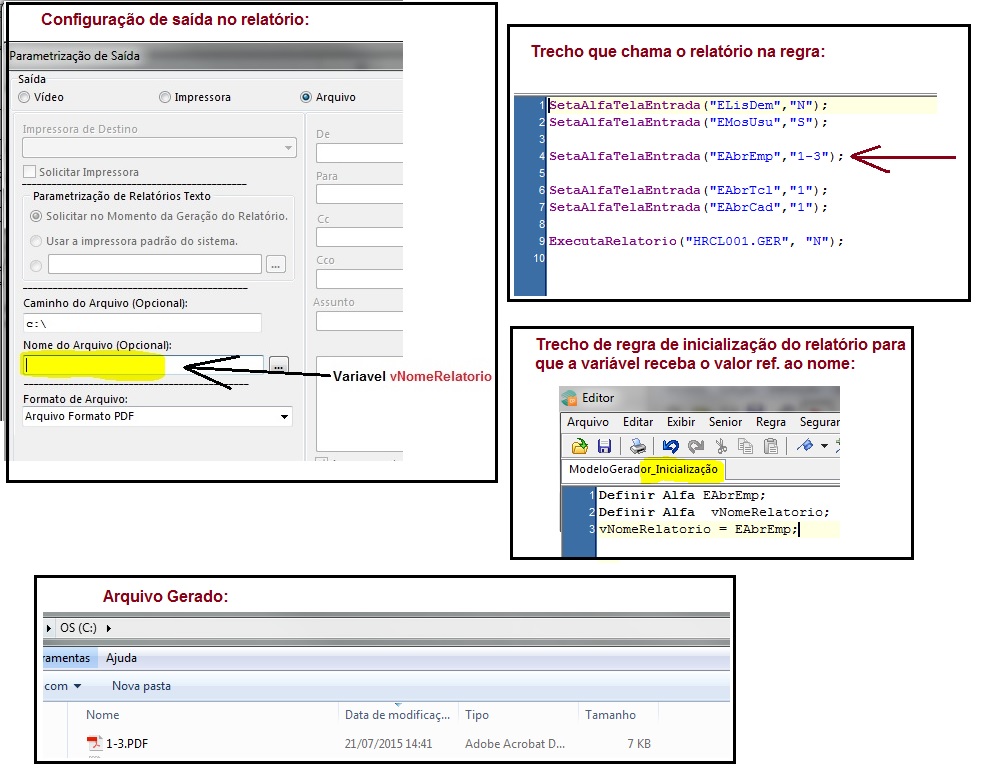
Task: Click the Caminho do Arquivo input field
Action: (141, 323)
